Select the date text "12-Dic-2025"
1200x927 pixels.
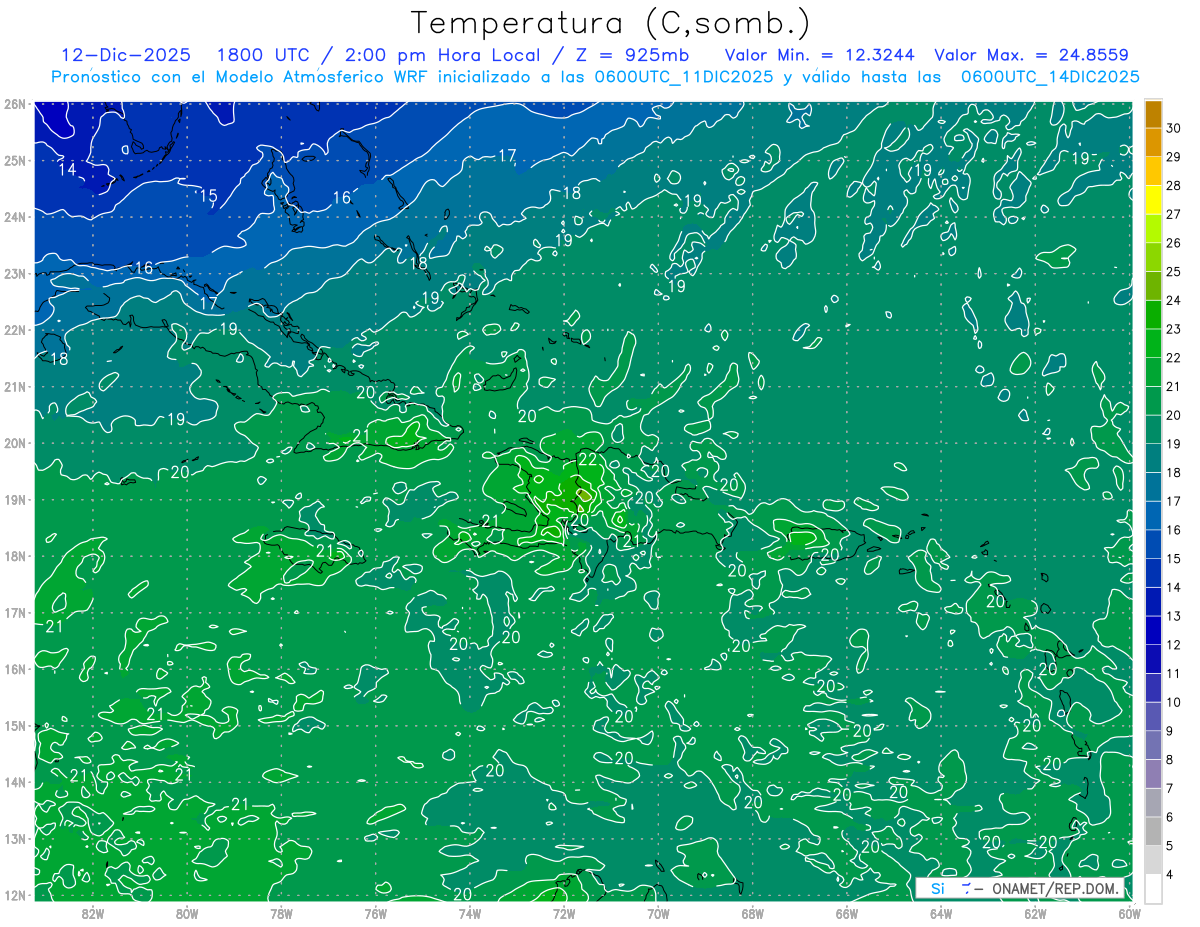(x=126, y=55)
